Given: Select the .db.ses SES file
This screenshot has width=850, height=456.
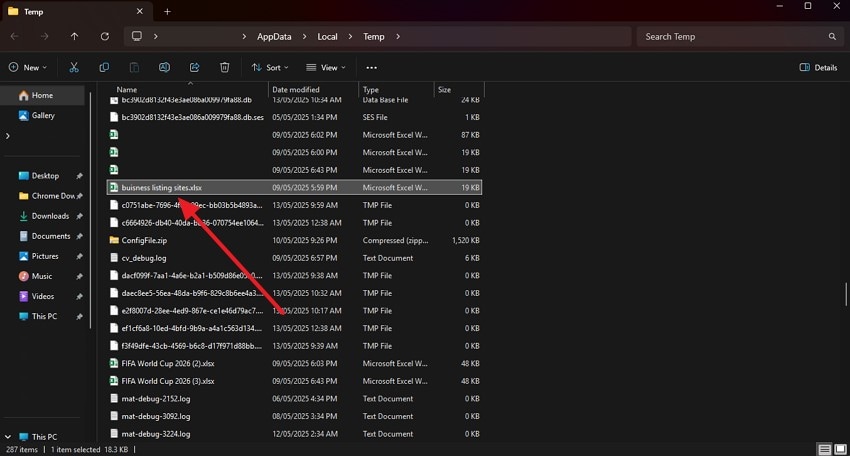Looking at the screenshot, I should point(294,117).
